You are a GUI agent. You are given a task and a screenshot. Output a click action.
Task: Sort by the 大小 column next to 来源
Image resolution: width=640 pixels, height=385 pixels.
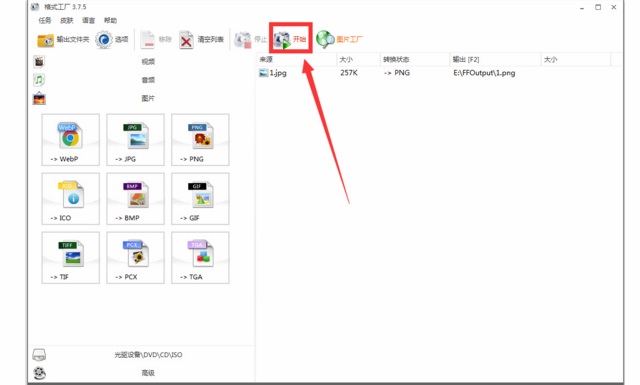pos(359,60)
